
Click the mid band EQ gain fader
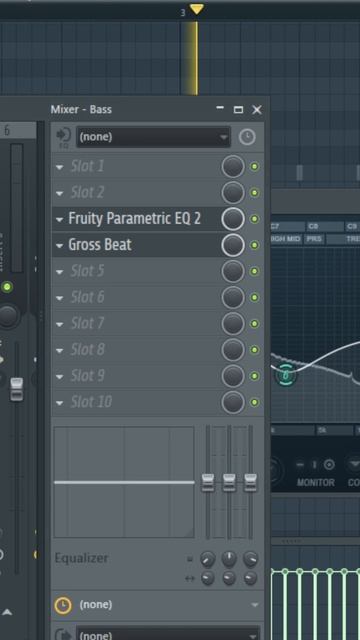(x=229, y=483)
